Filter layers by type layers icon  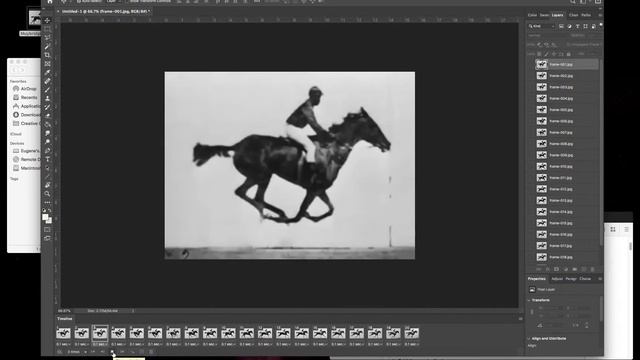click(x=578, y=26)
